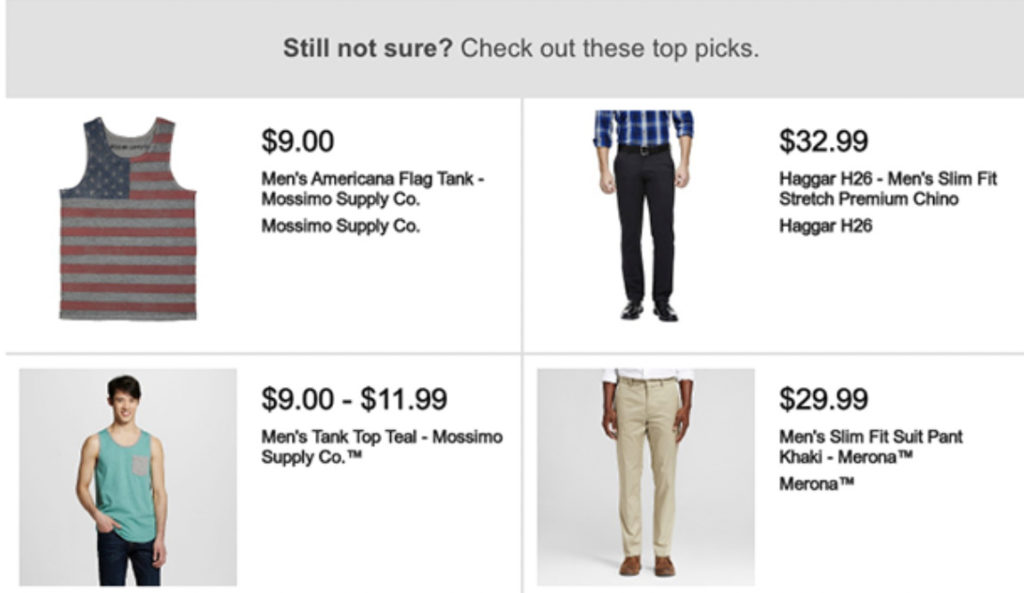Click the bold "Still not sure?" heading
Viewport: 1024px width, 593px height.
coord(368,48)
